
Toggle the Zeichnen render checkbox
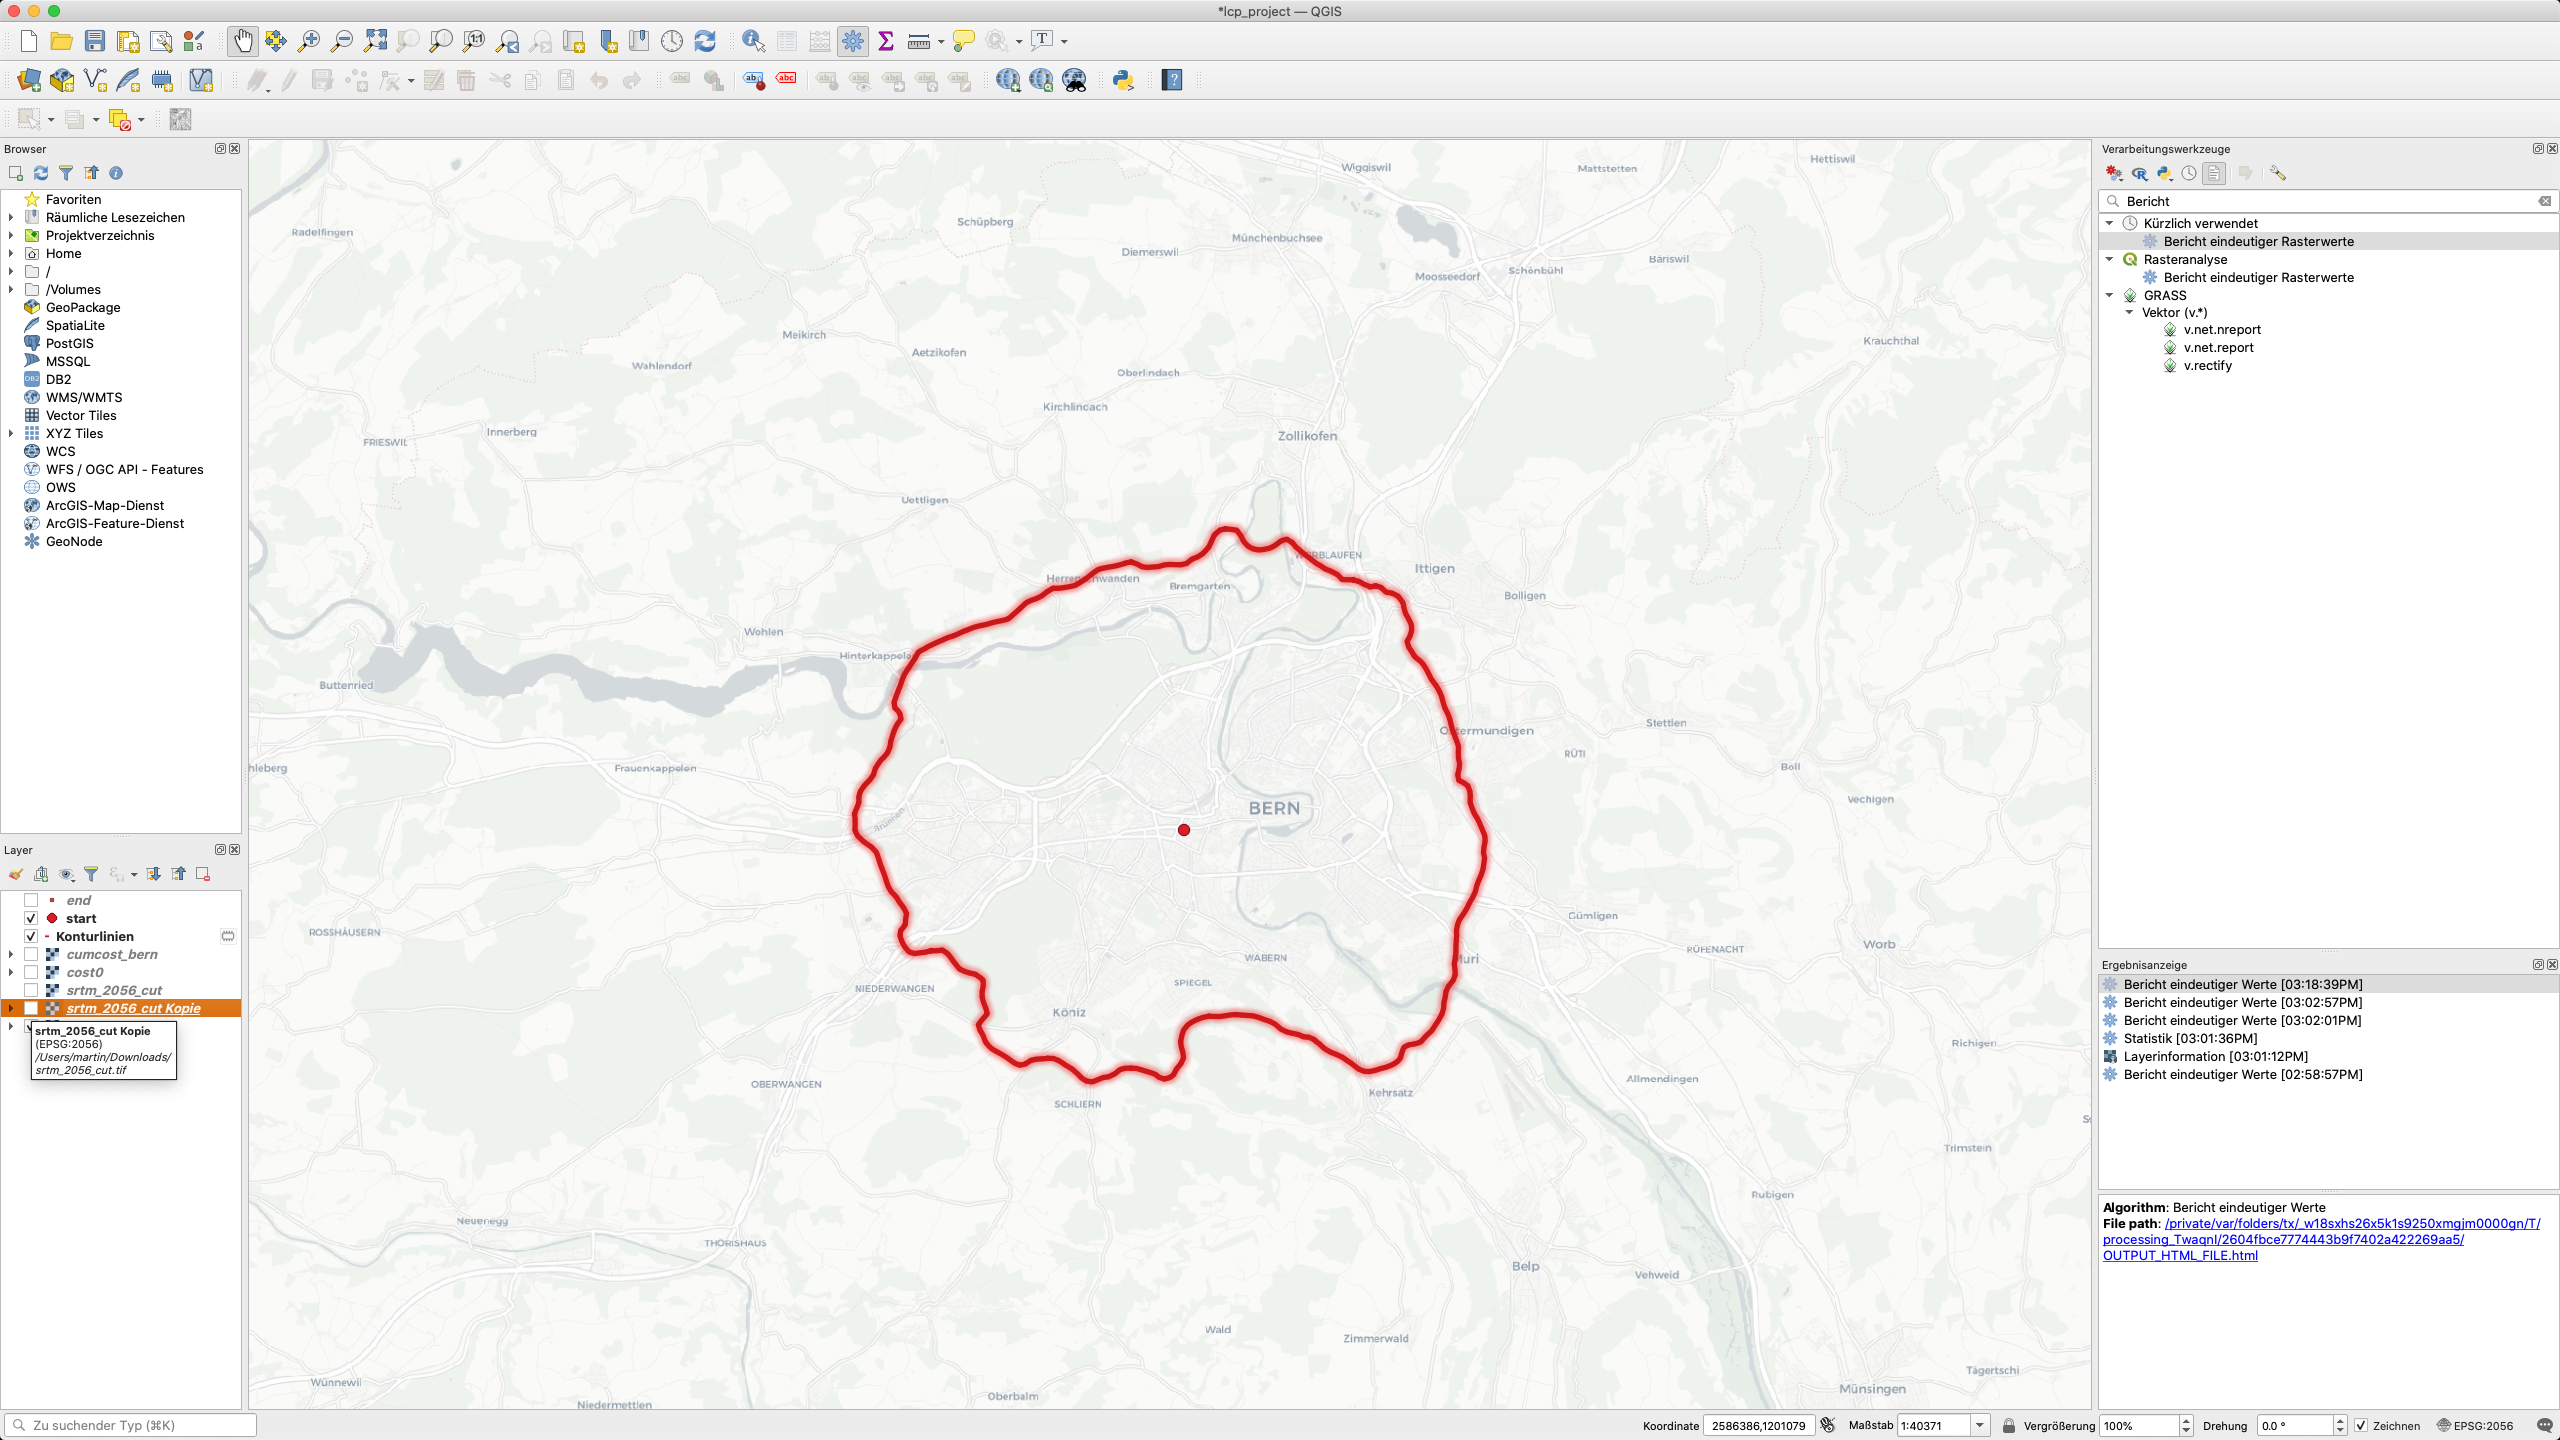(x=2361, y=1426)
